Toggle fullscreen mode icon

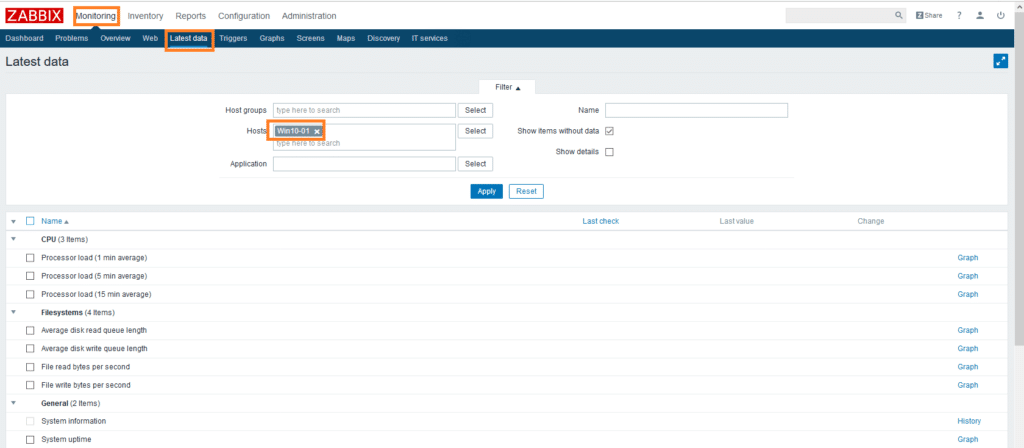pos(1000,61)
